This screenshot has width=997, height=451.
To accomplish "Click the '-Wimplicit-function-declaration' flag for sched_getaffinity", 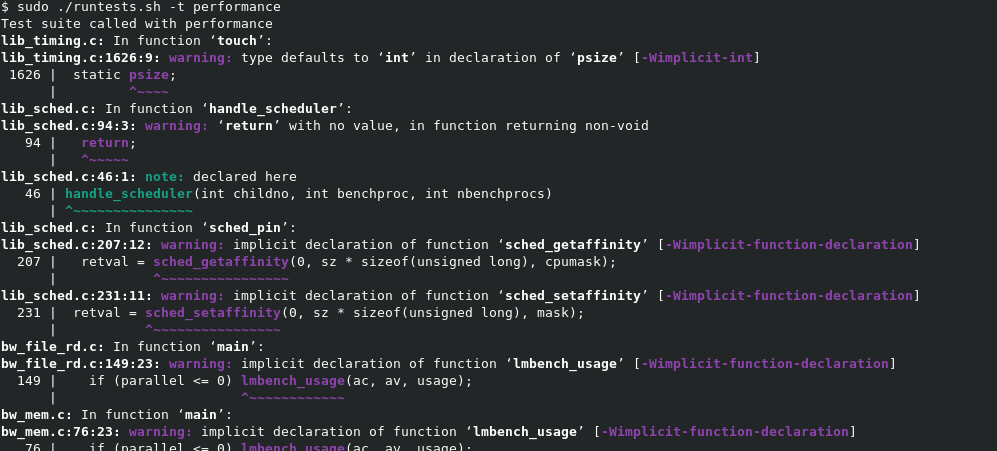I will pos(789,245).
